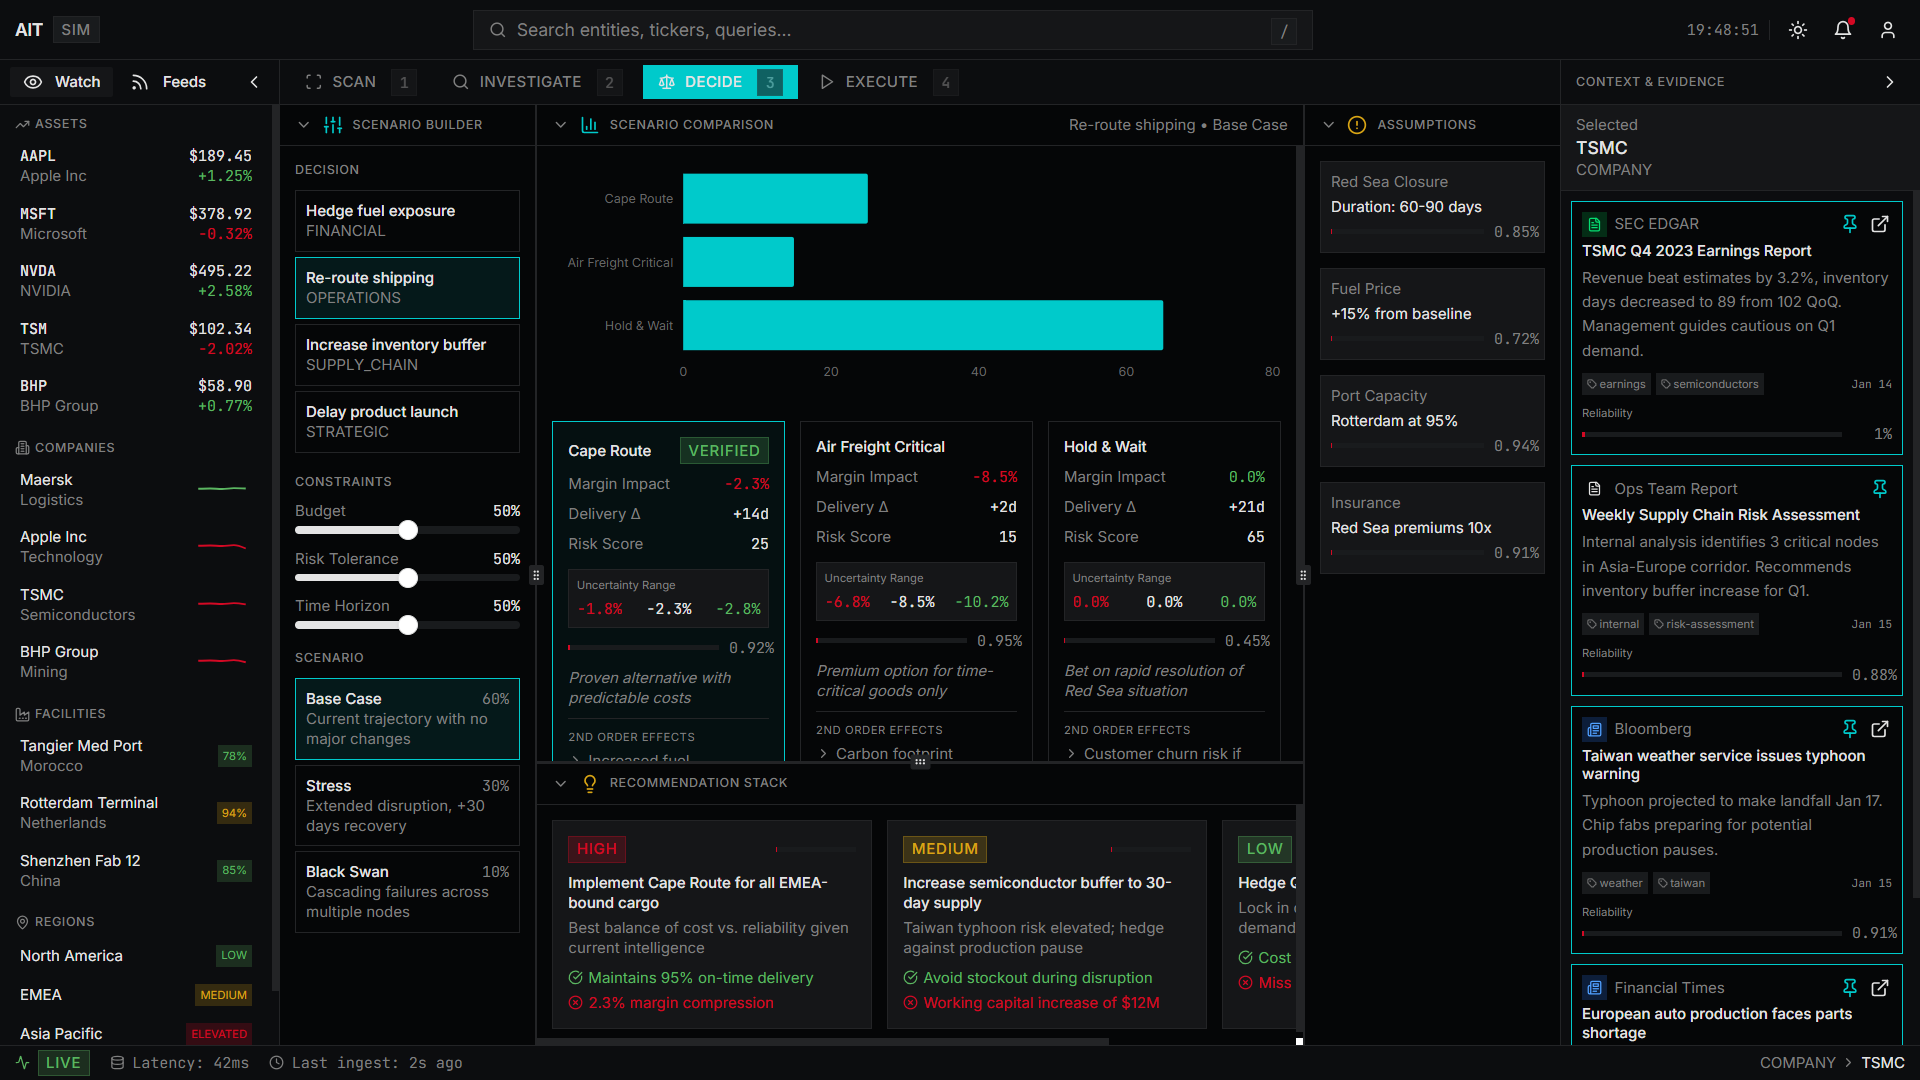1920x1080 pixels.
Task: Collapse the Scenario Comparison section
Action: (561, 125)
